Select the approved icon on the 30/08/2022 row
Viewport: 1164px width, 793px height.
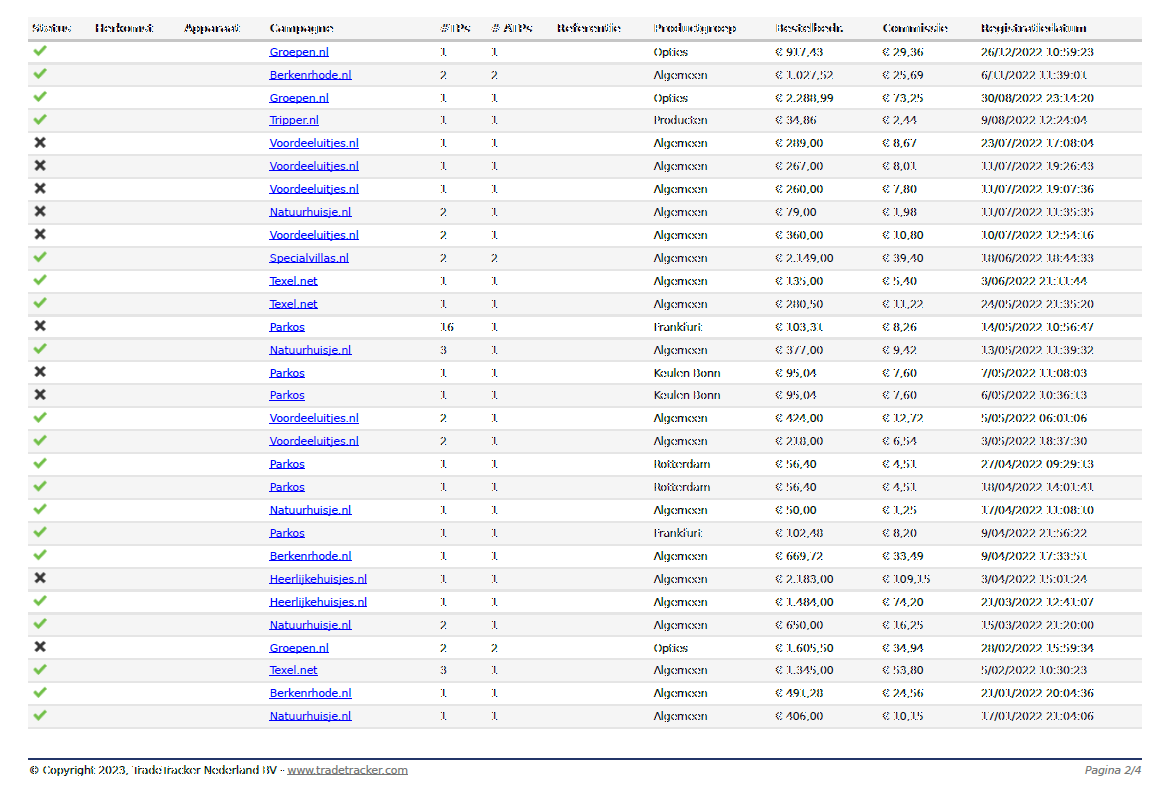point(40,97)
